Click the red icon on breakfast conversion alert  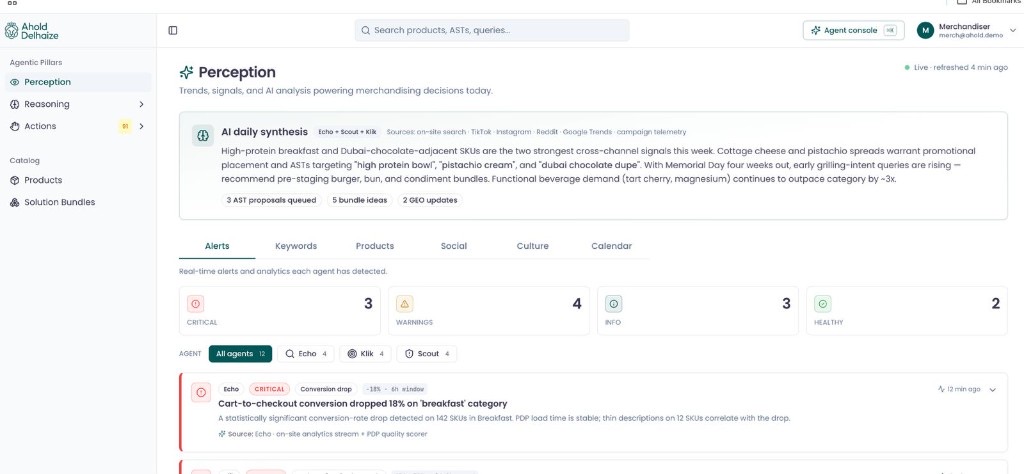(x=200, y=392)
